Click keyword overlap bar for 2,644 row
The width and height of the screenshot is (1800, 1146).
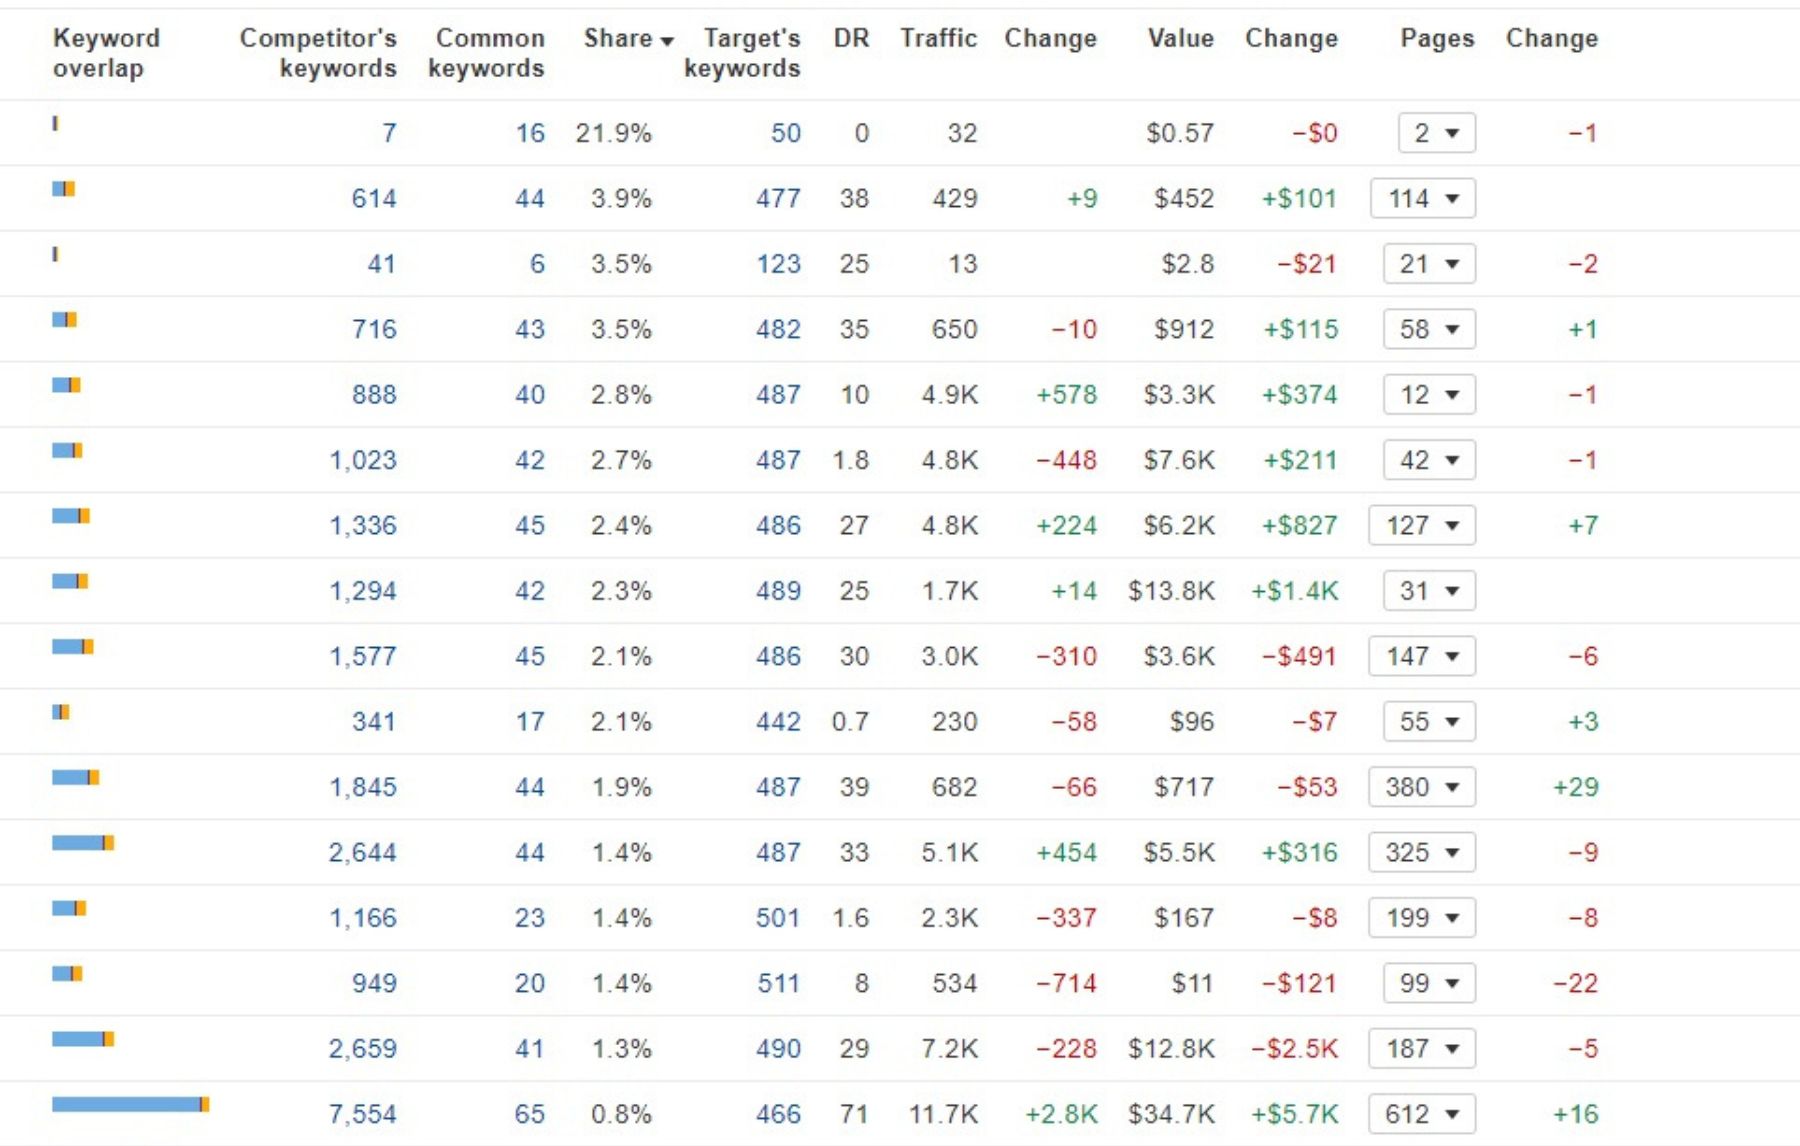tap(83, 843)
